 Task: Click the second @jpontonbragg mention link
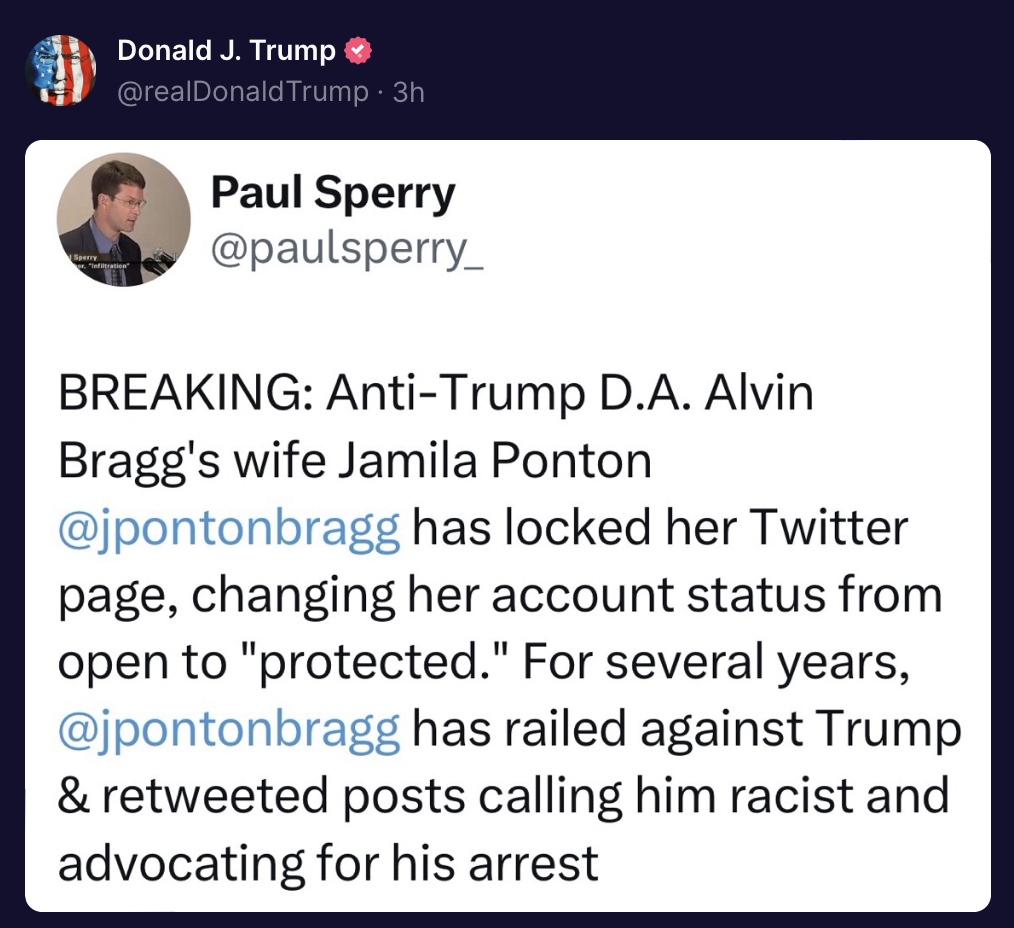pyautogui.click(x=227, y=728)
